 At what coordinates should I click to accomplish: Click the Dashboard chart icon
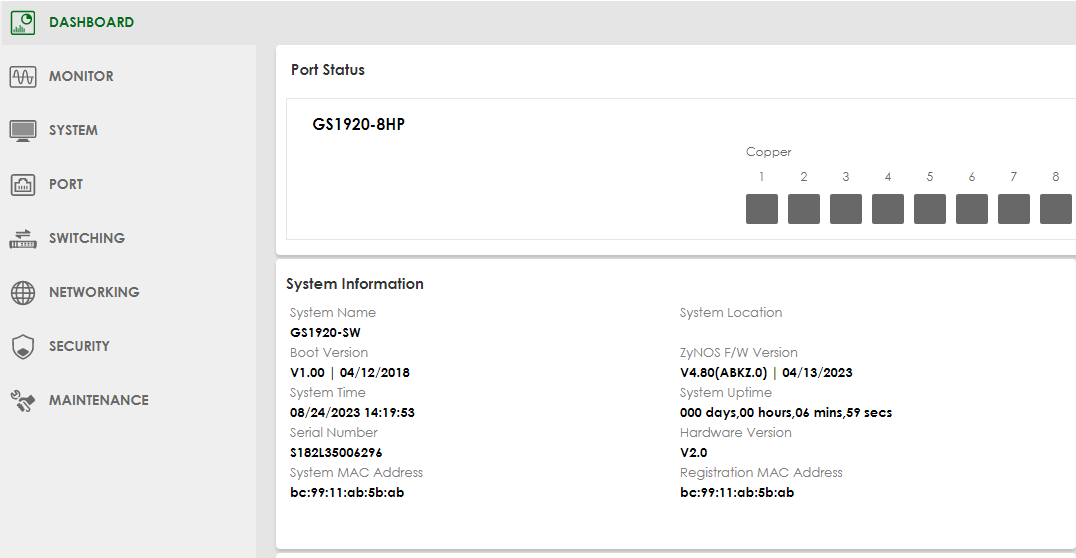click(23, 23)
